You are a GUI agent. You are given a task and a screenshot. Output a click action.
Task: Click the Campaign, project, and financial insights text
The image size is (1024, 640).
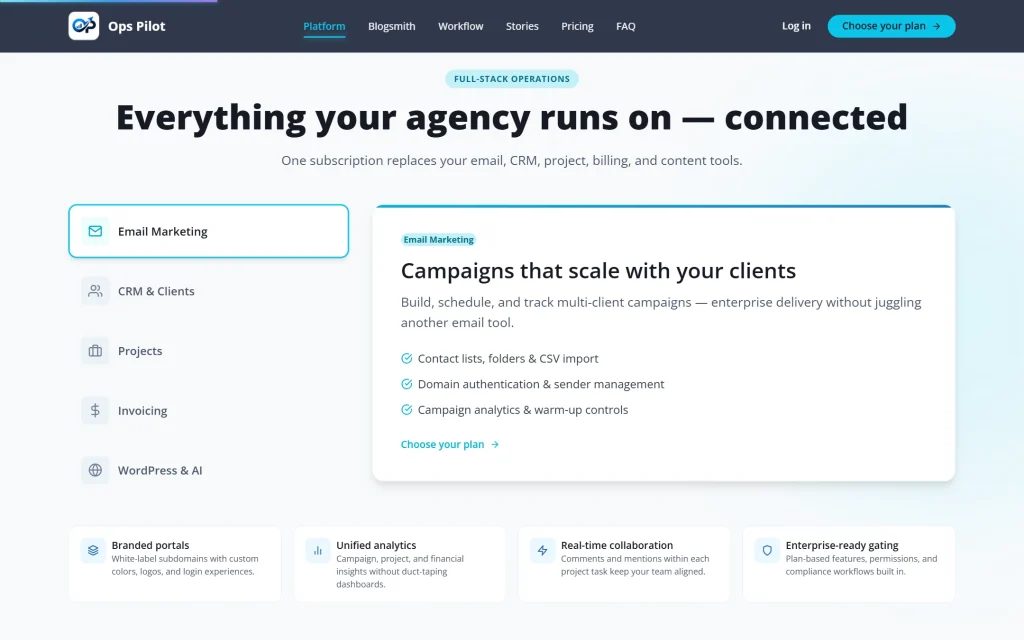tap(400, 571)
